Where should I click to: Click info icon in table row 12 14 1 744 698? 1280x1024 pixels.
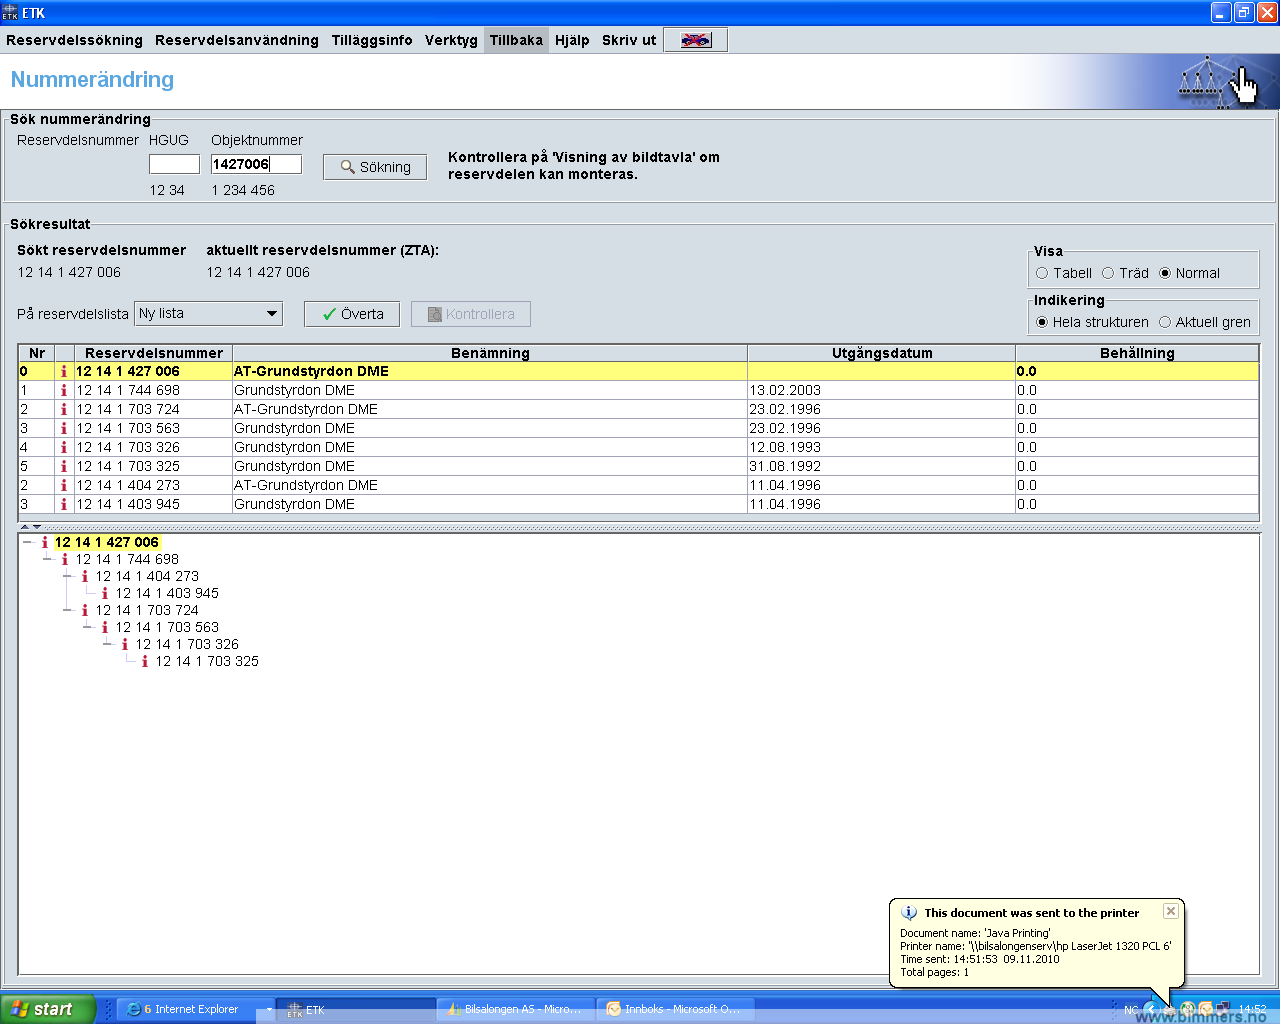[x=64, y=390]
